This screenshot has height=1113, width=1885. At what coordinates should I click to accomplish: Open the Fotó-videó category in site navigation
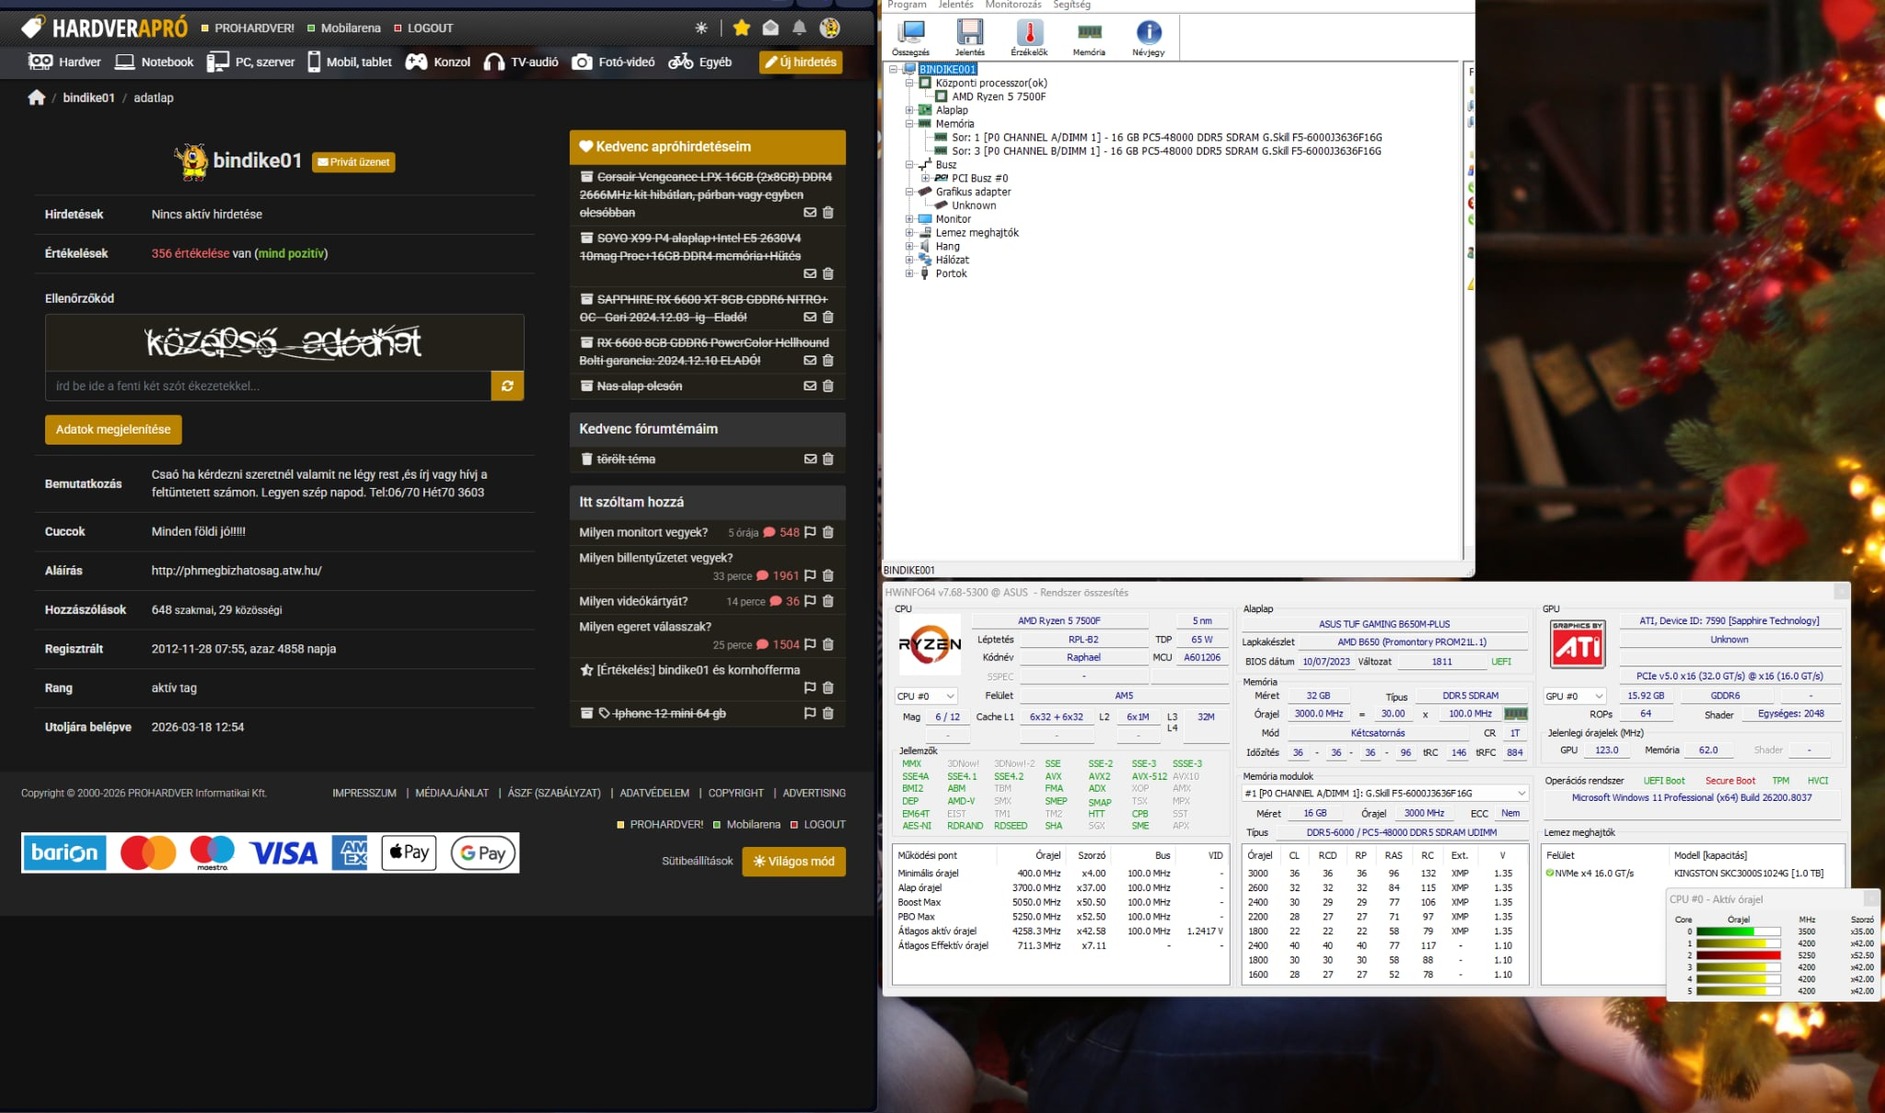pyautogui.click(x=613, y=62)
